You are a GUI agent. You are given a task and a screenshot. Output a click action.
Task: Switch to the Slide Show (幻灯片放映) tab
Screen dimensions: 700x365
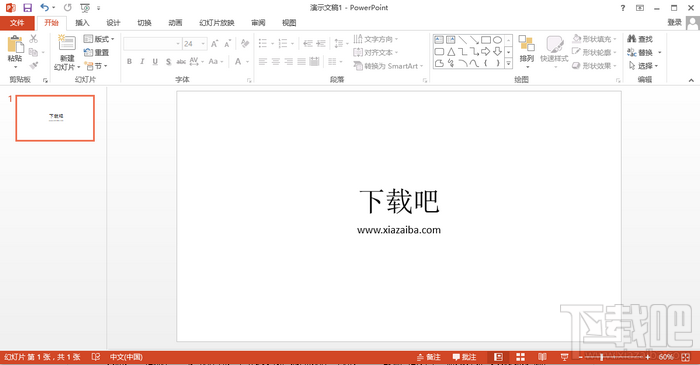coord(217,23)
